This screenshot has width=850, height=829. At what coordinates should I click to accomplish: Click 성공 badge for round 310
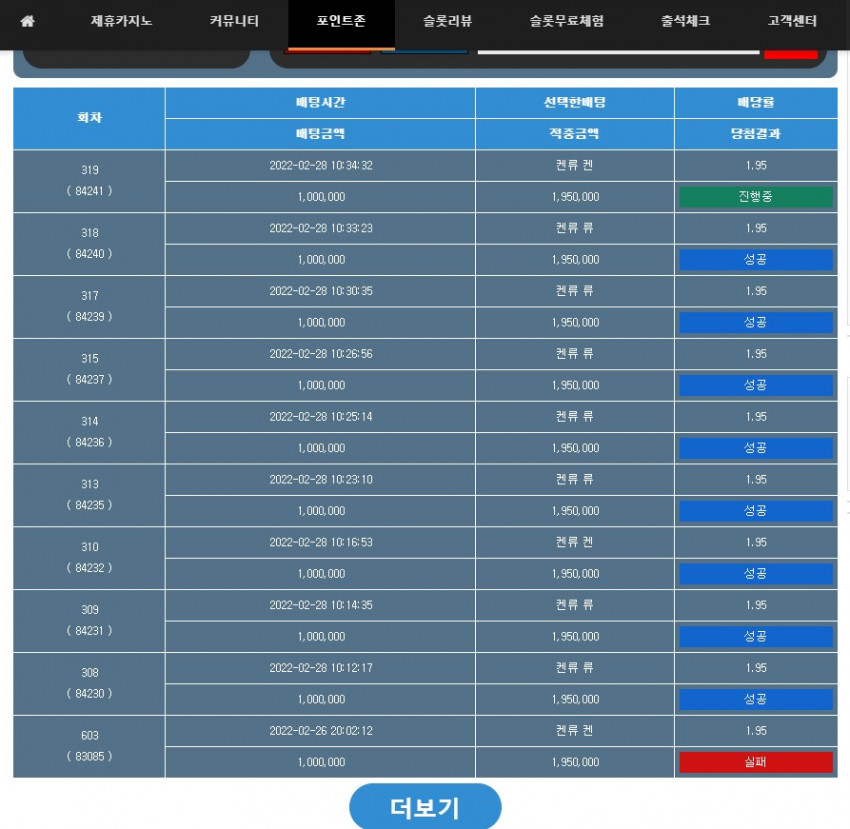pyautogui.click(x=756, y=574)
